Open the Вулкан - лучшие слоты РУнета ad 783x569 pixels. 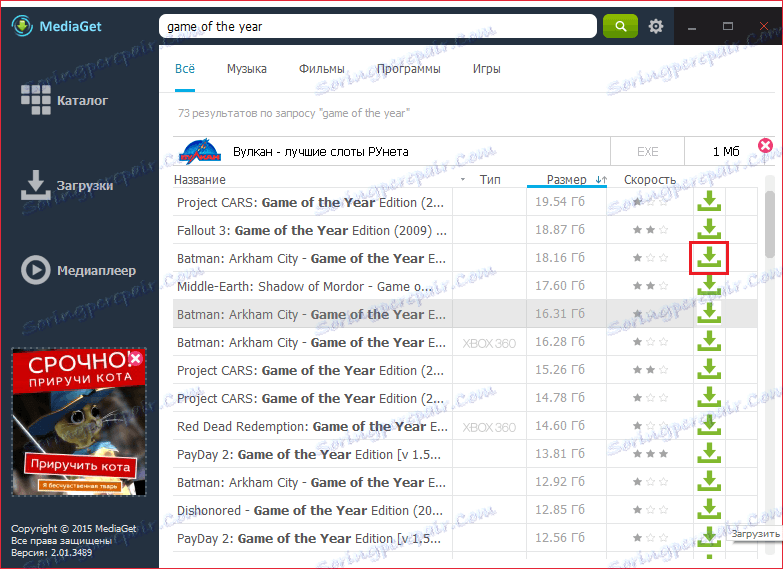click(x=321, y=152)
